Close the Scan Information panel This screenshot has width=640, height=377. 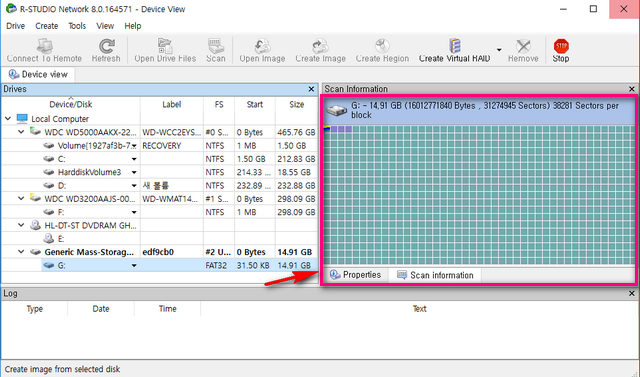[632, 89]
